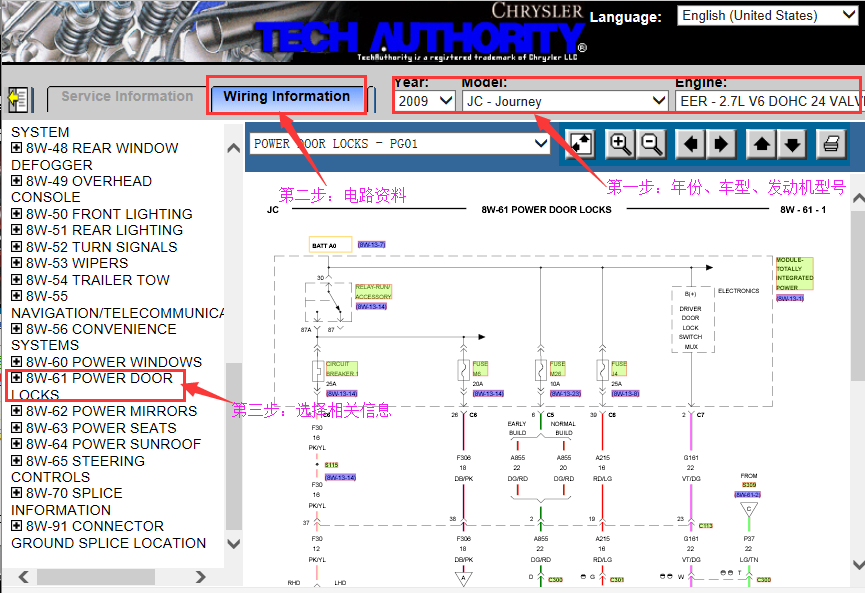Expand 8W-65 STEERING CONTROLS node
This screenshot has width=865, height=593.
pyautogui.click(x=17, y=461)
